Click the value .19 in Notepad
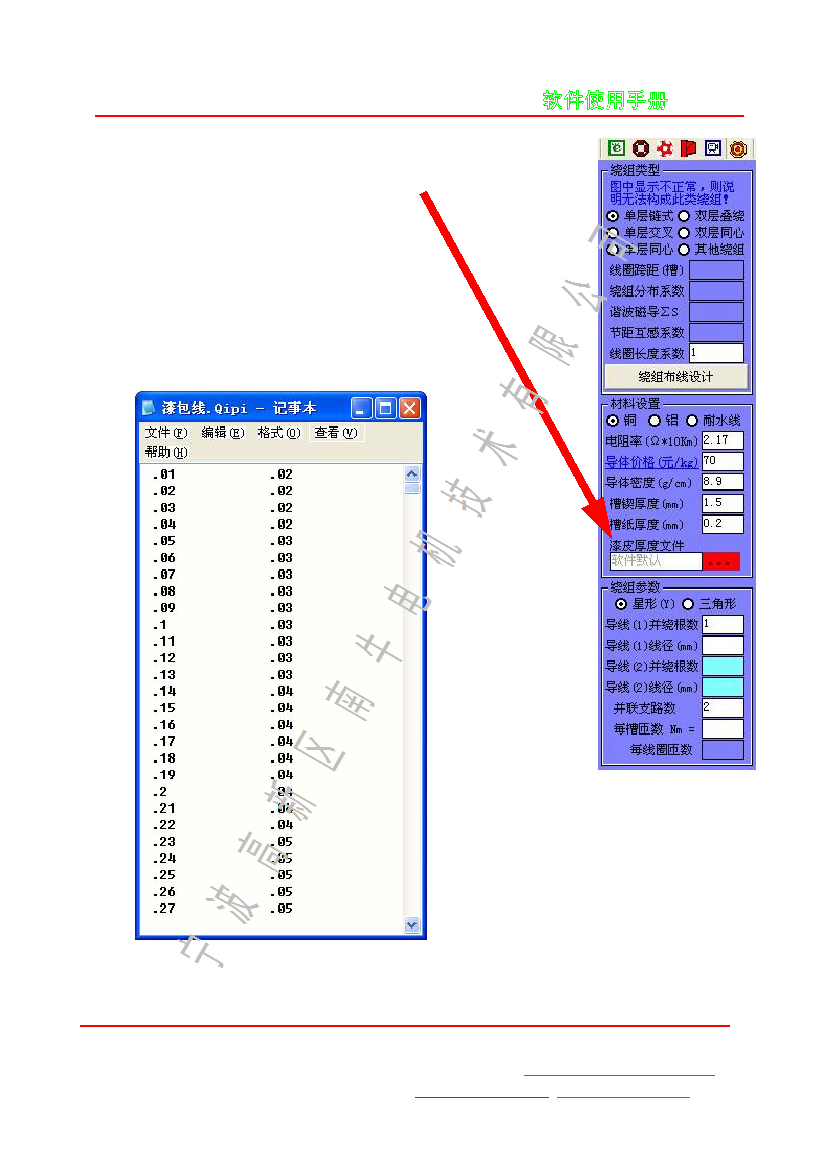Viewport: 826px width, 1169px height. click(x=164, y=775)
